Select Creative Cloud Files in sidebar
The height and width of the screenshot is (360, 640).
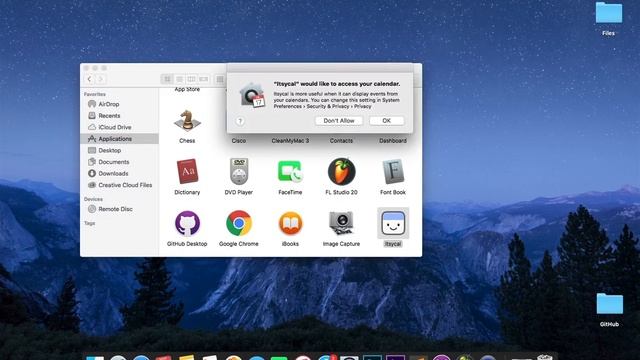tap(119, 185)
